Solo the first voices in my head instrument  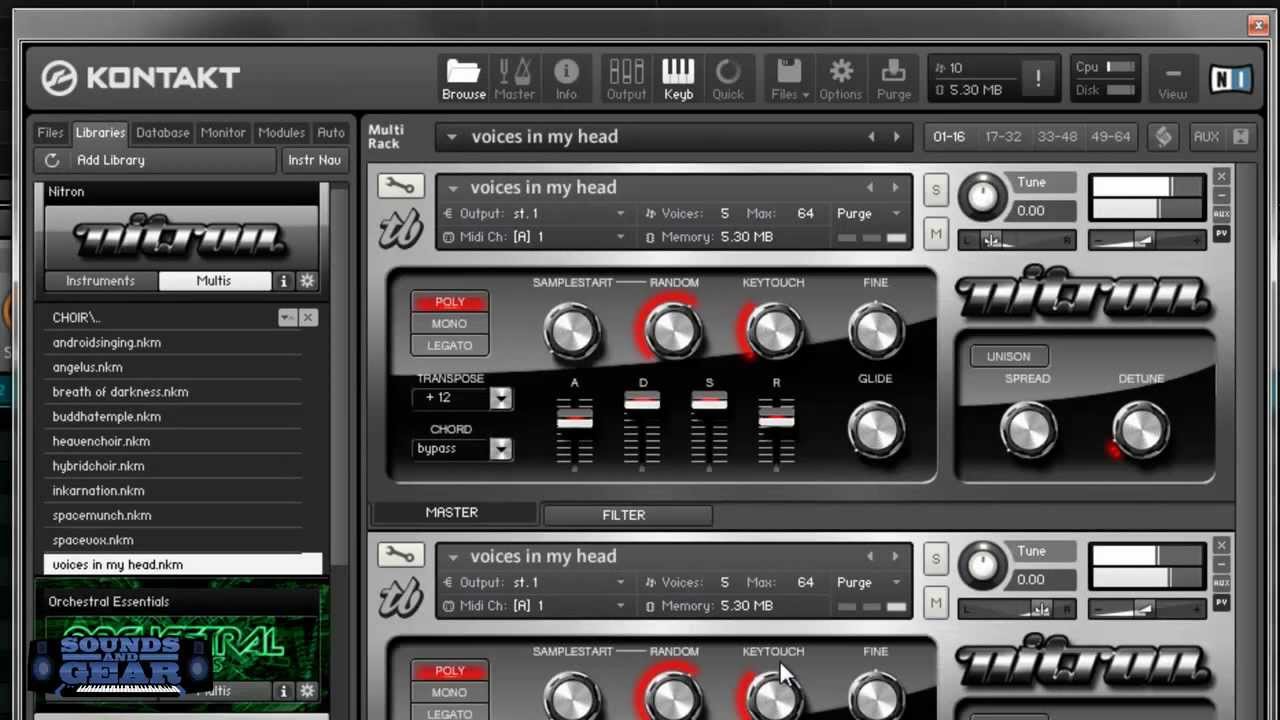pos(936,190)
